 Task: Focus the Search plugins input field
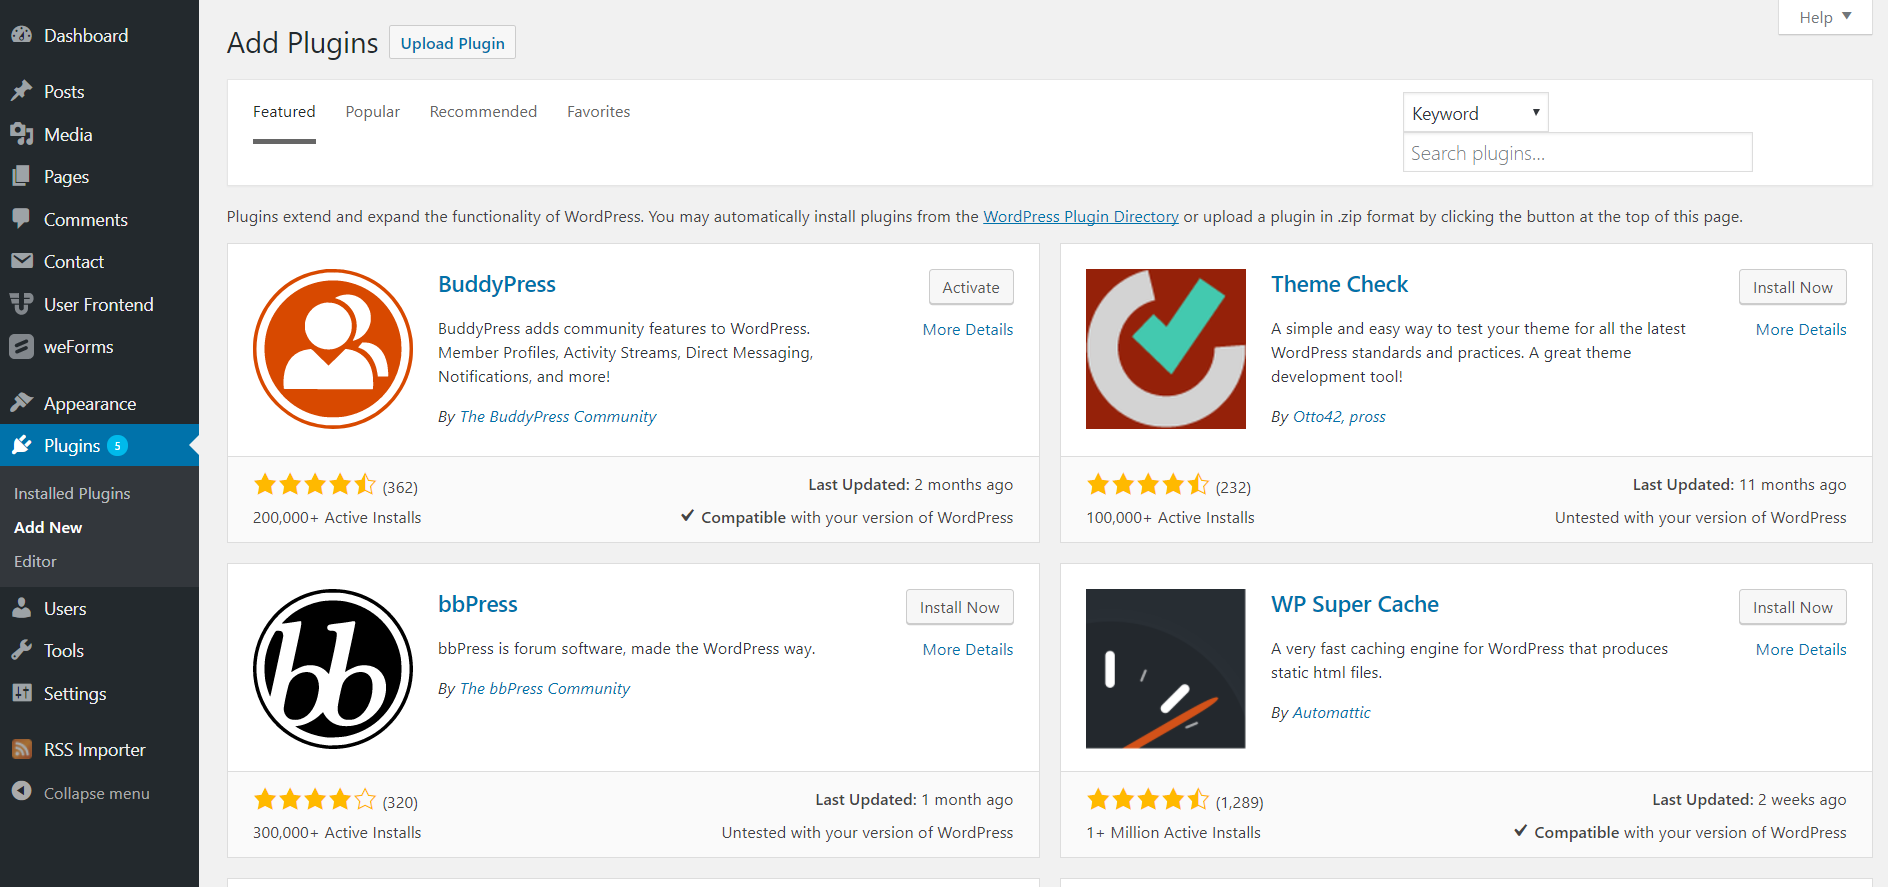pos(1578,152)
